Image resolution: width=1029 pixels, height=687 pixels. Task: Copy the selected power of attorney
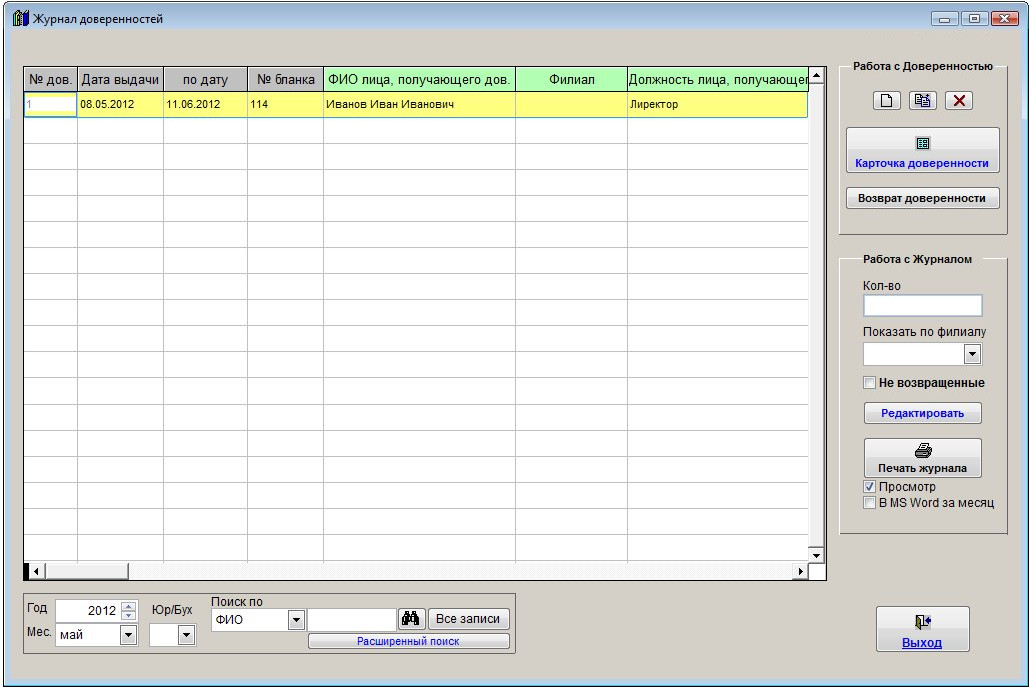coord(923,100)
